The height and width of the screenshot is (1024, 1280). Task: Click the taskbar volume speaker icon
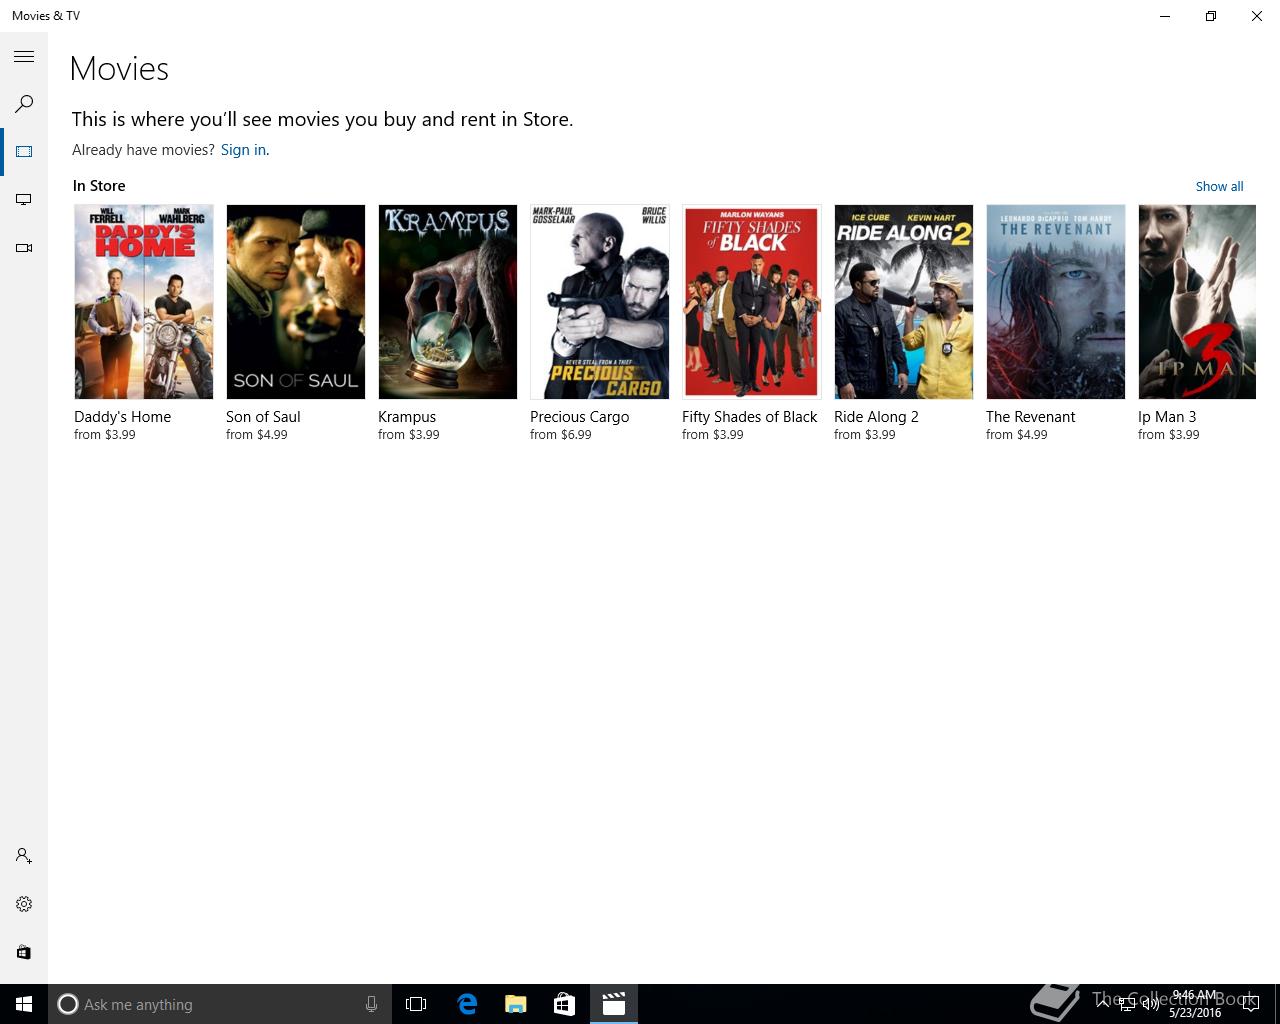pos(1150,1004)
